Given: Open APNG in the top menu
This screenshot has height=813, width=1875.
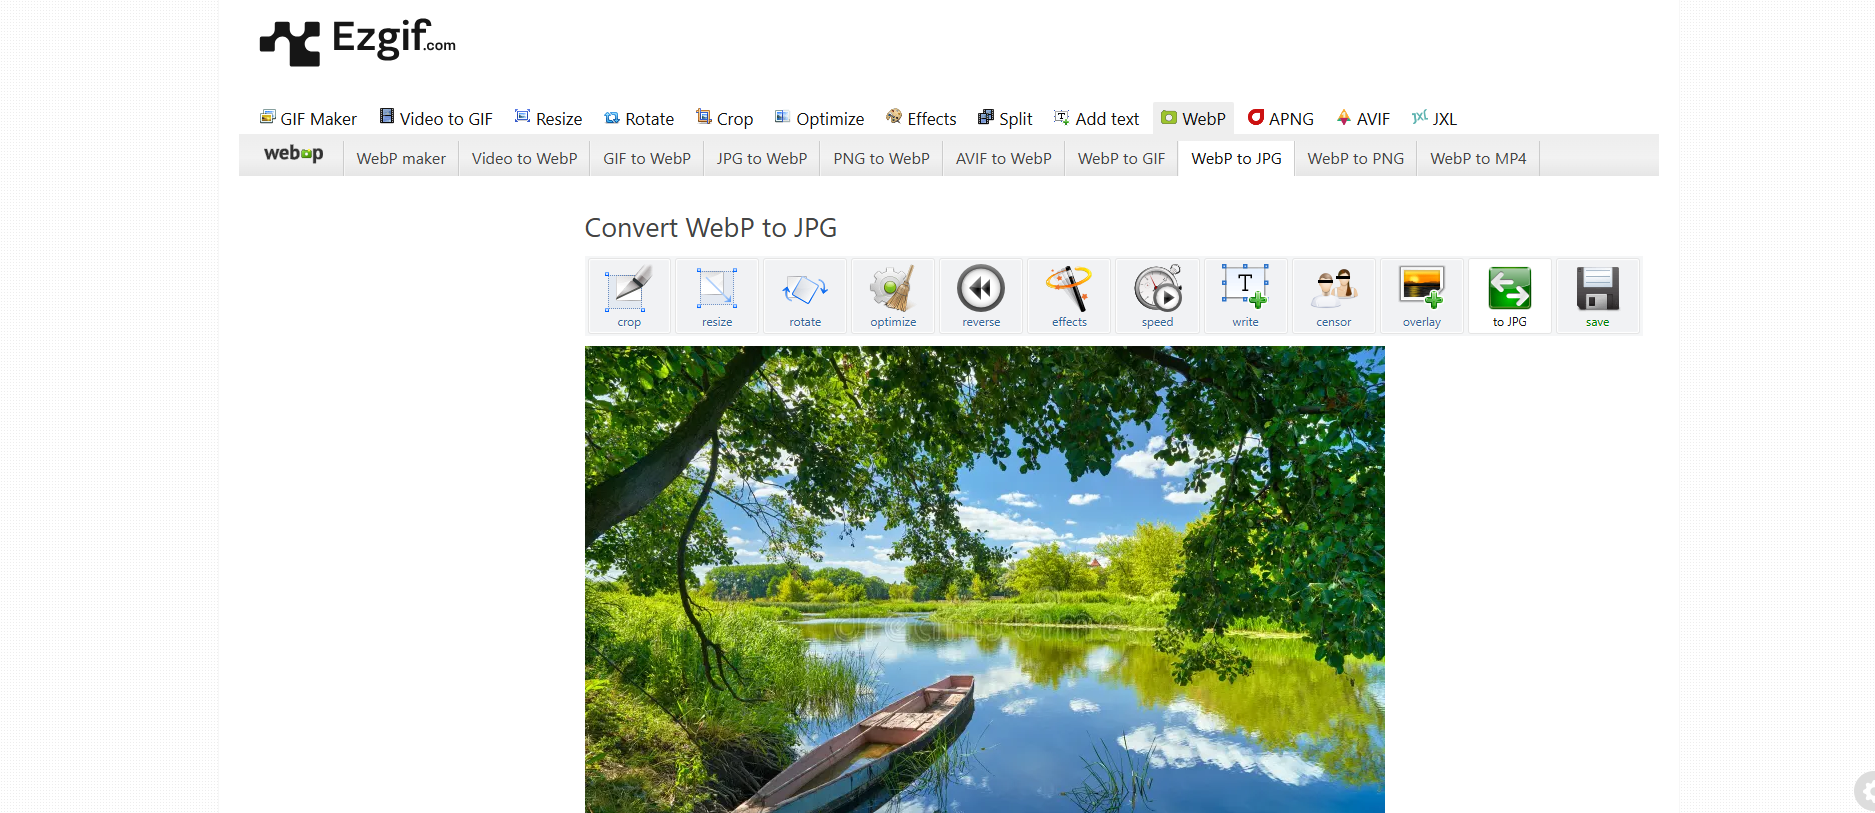Looking at the screenshot, I should 1281,119.
